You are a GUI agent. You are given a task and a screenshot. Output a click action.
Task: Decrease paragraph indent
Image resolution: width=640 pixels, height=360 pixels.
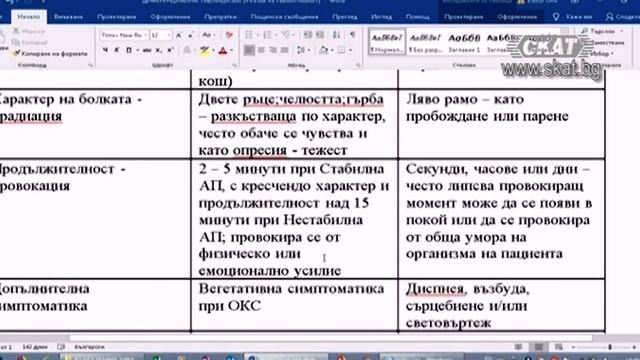pyautogui.click(x=308, y=35)
